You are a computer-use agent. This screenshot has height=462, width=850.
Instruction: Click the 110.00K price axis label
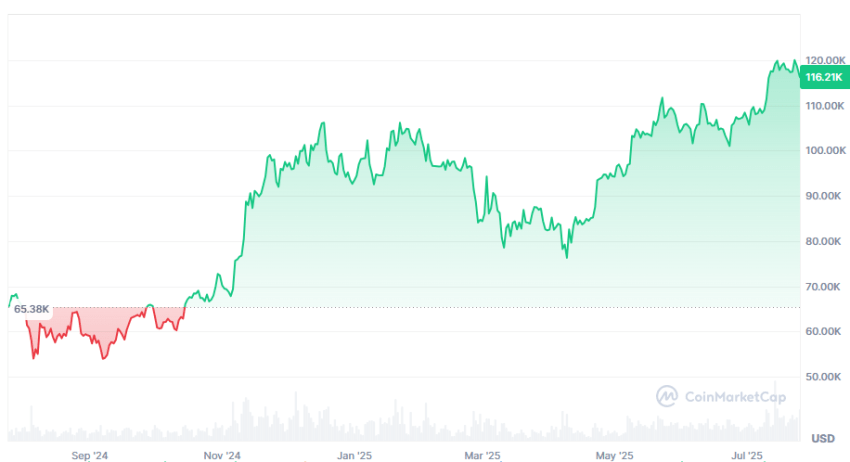(x=822, y=105)
